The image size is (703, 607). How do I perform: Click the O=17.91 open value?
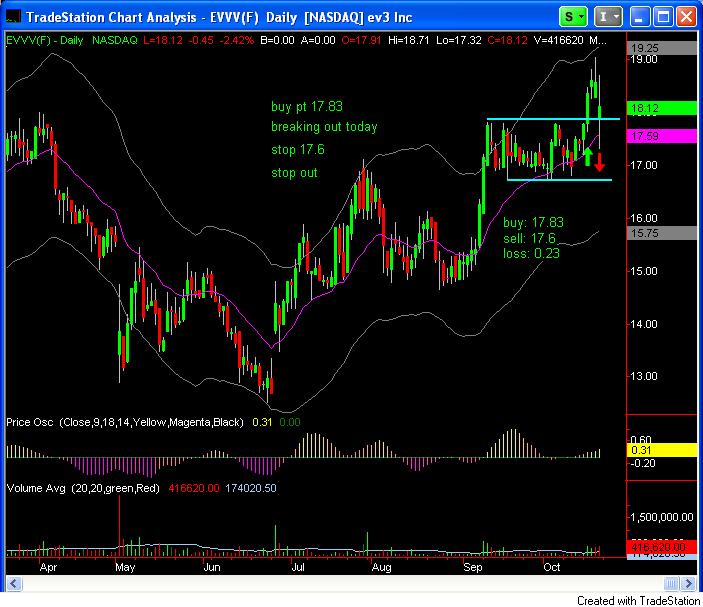coord(361,40)
